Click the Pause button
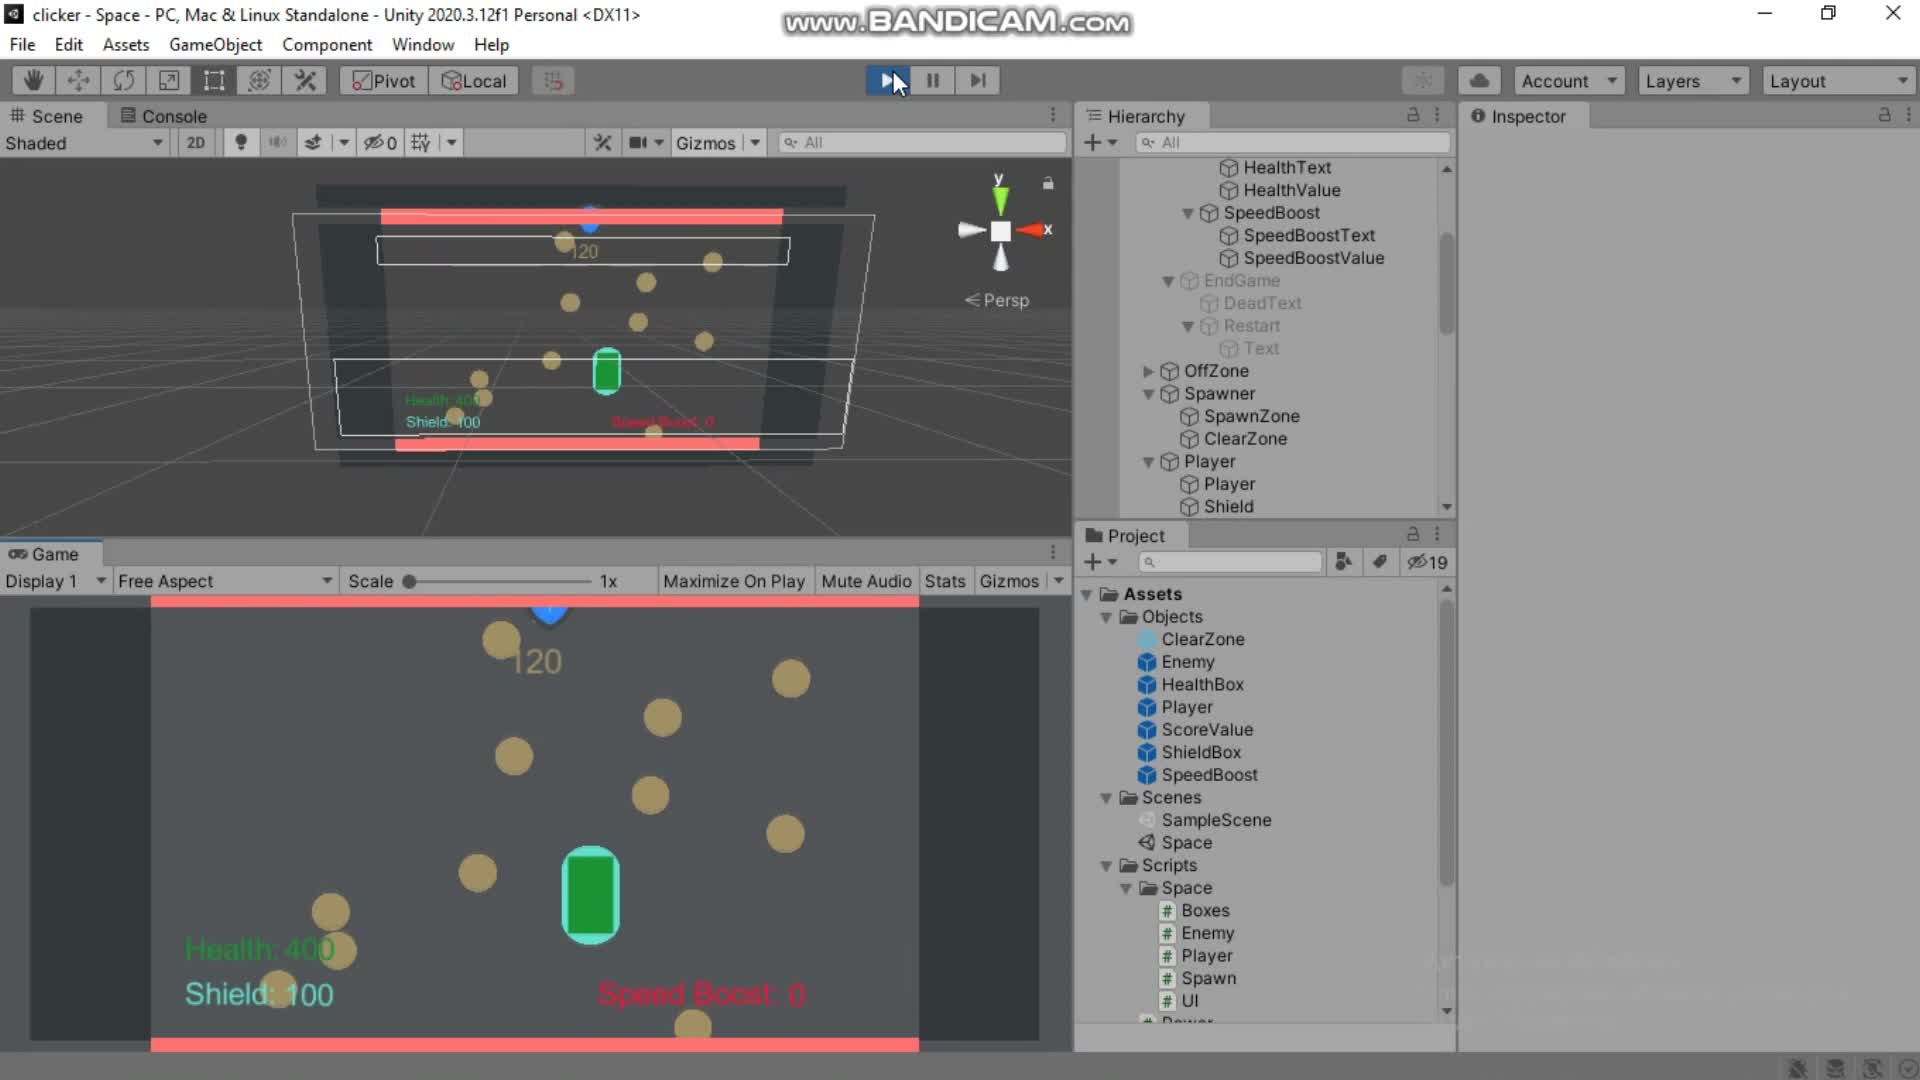Screen dimensions: 1920x1080 (x=932, y=81)
